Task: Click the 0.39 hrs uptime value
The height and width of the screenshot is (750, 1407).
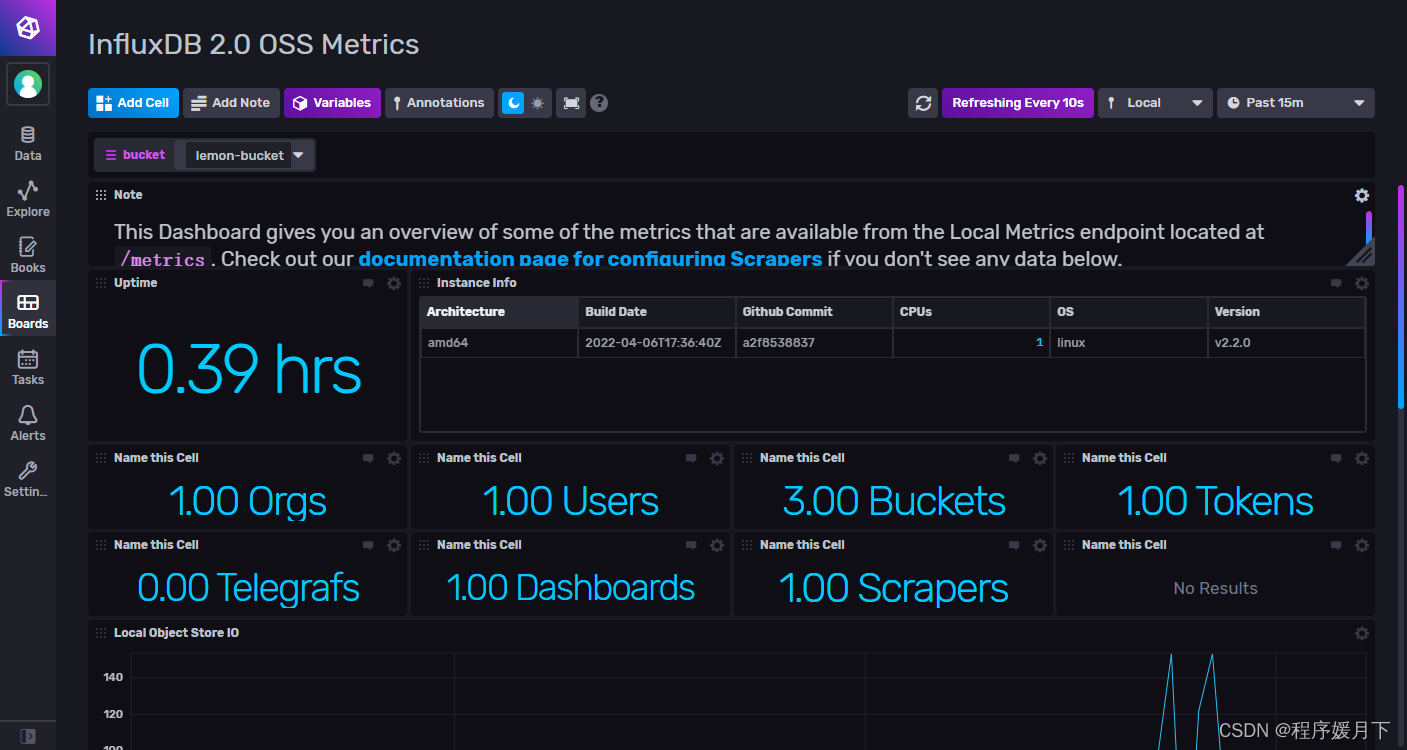Action: coord(249,369)
